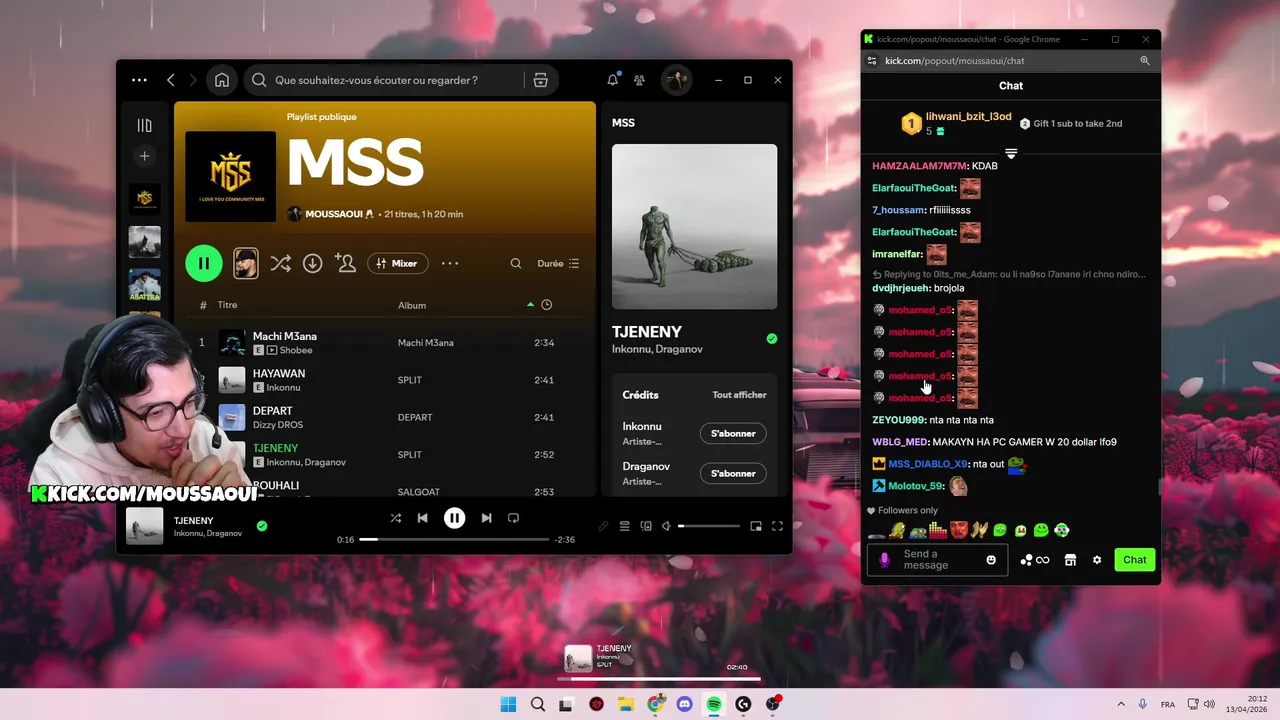
Task: Open the lyrics microphone icon
Action: tap(603, 526)
